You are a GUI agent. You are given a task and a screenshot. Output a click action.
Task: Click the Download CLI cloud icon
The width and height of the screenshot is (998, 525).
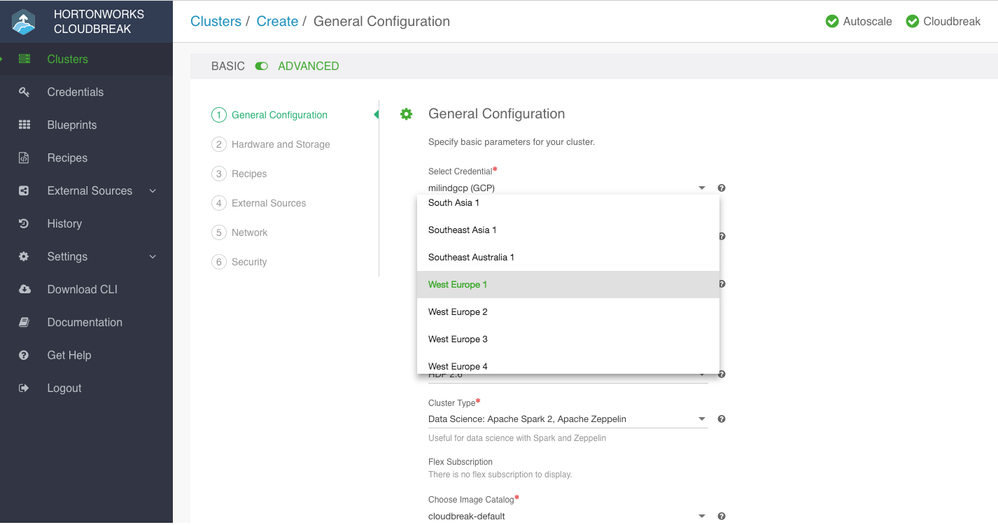[24, 290]
